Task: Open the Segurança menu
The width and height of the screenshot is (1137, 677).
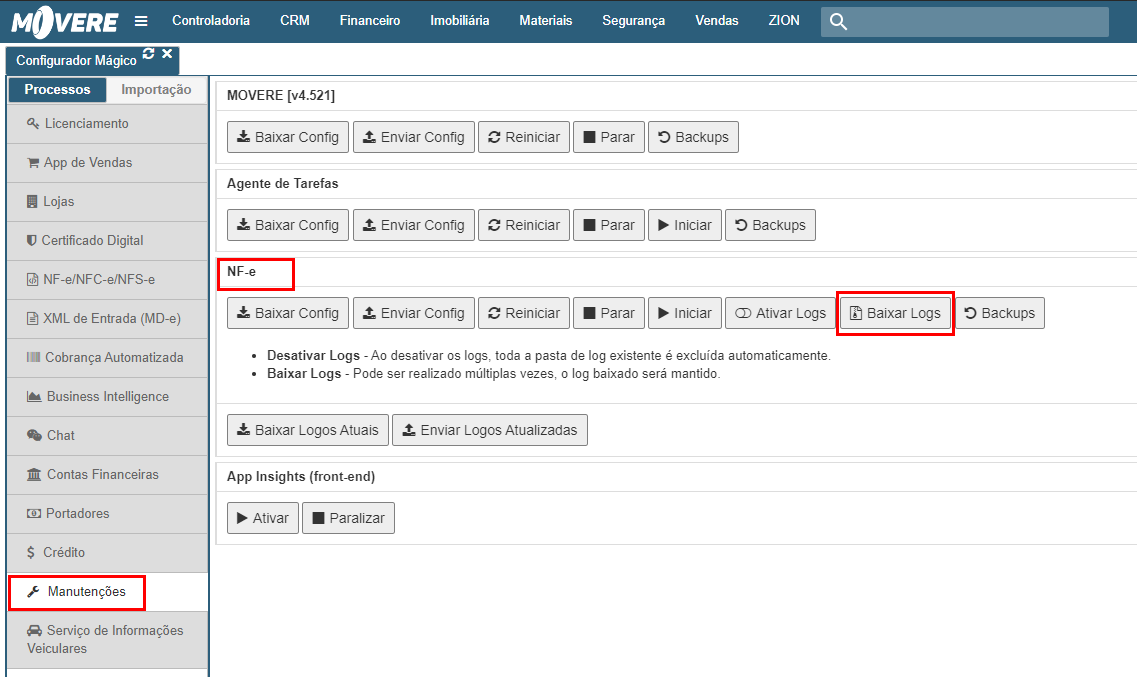Action: click(634, 20)
